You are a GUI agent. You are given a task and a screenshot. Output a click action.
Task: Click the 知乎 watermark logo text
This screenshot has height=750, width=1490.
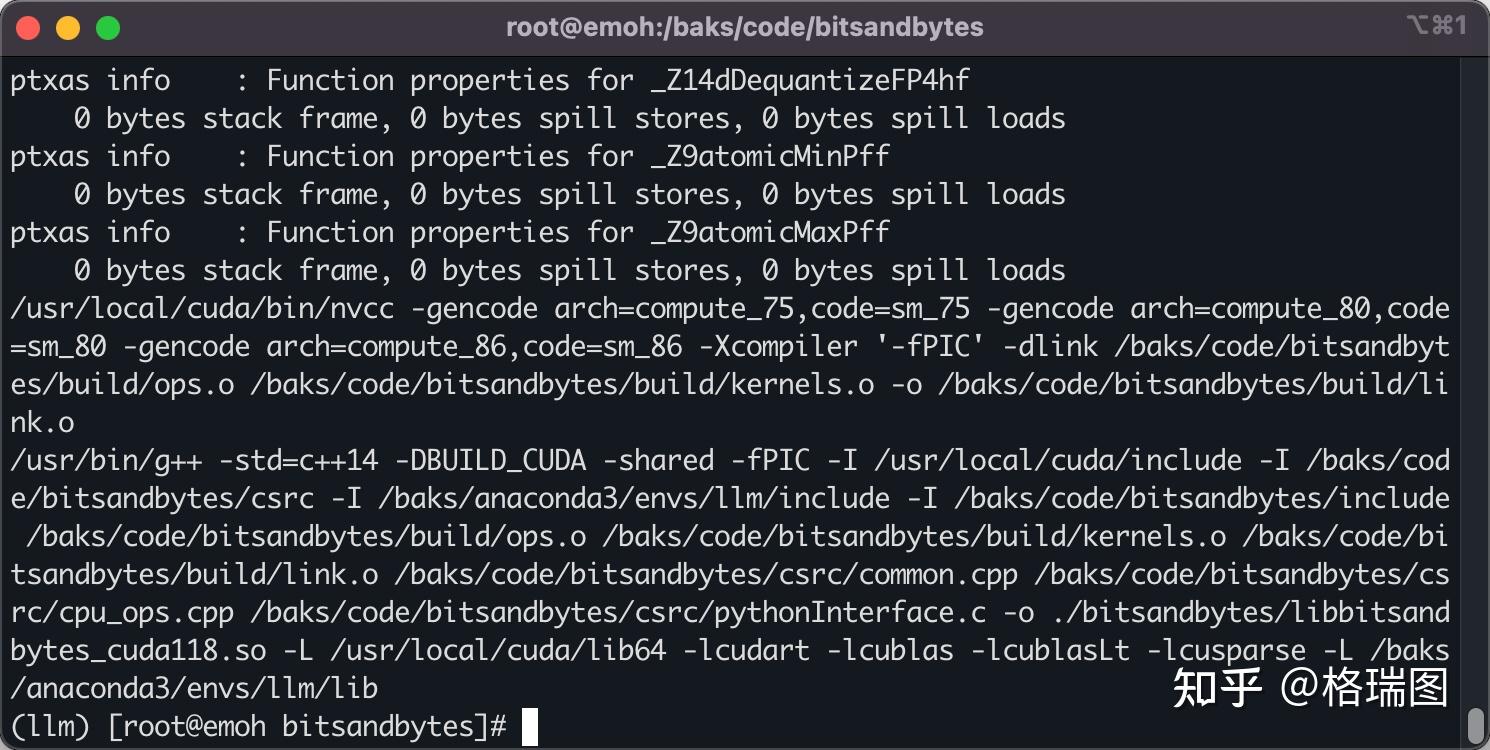[x=1217, y=688]
